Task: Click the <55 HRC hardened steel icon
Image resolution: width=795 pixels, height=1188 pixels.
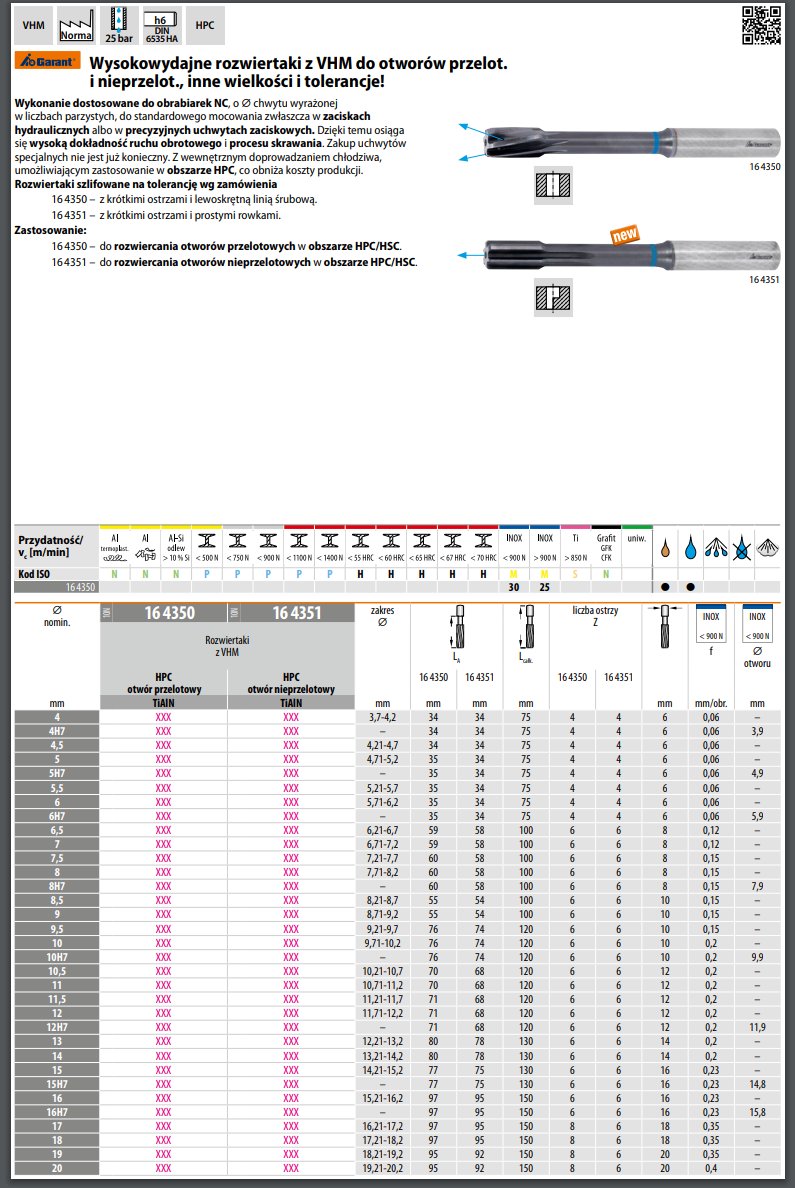Action: pos(361,547)
